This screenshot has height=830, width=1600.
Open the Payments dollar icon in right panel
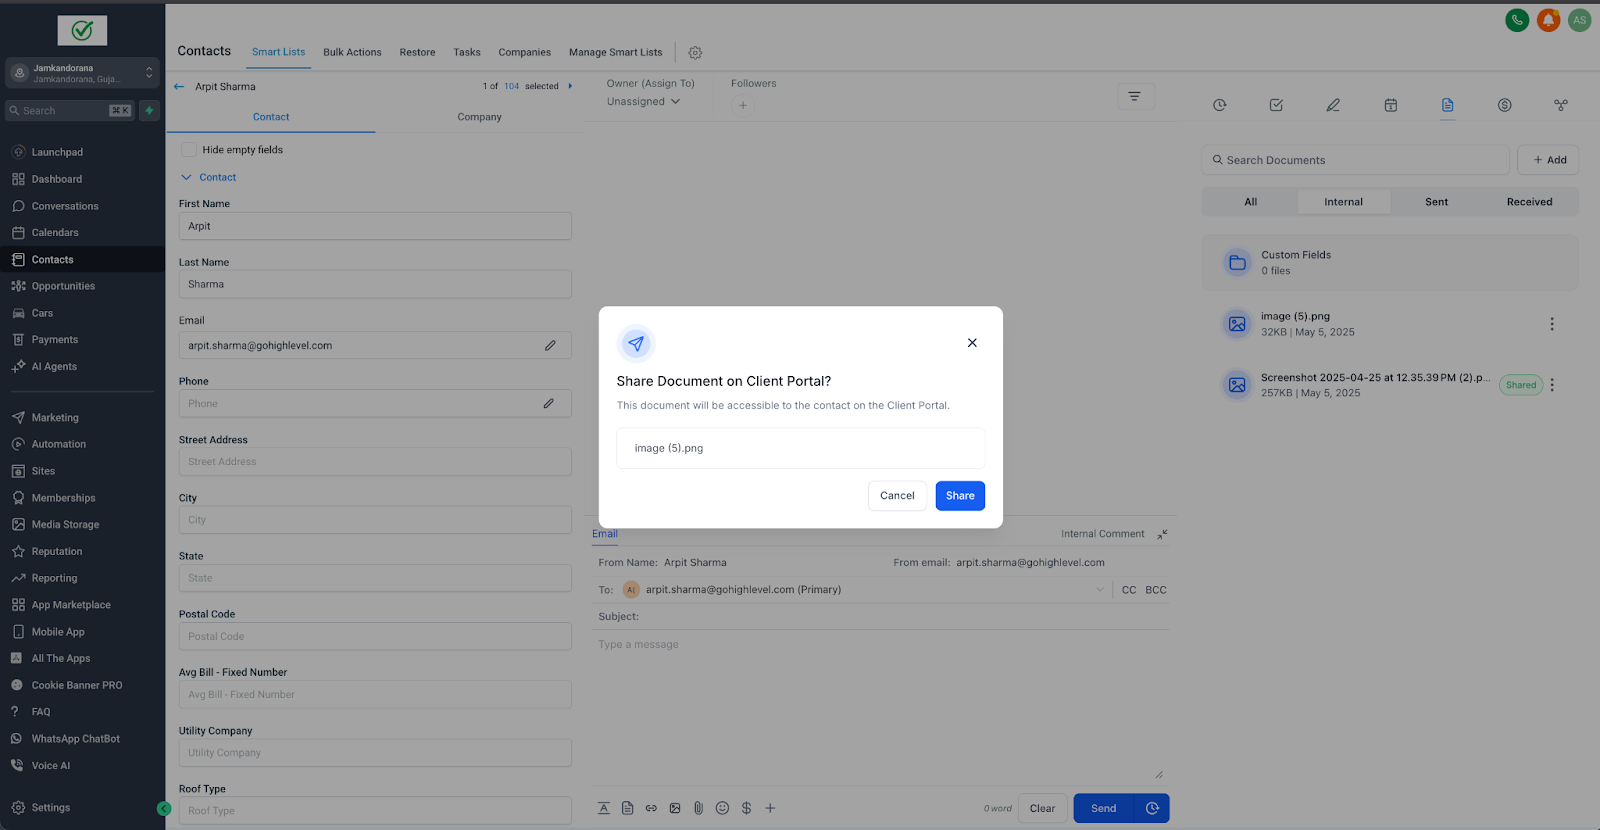click(1504, 105)
